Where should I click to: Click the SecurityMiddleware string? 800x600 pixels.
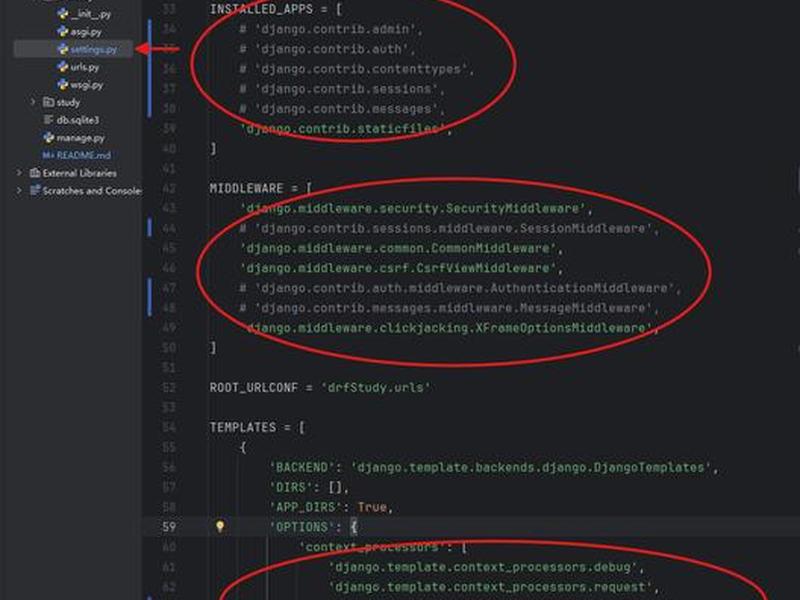413,209
